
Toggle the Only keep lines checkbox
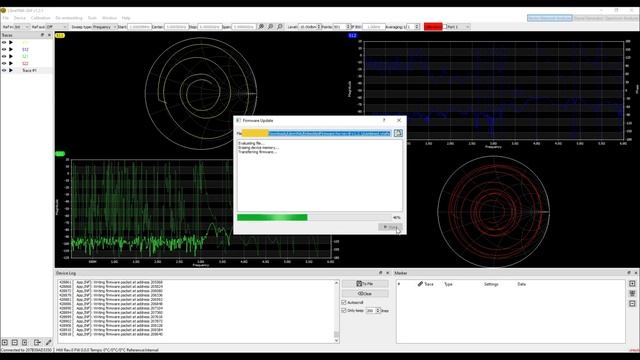(x=344, y=311)
